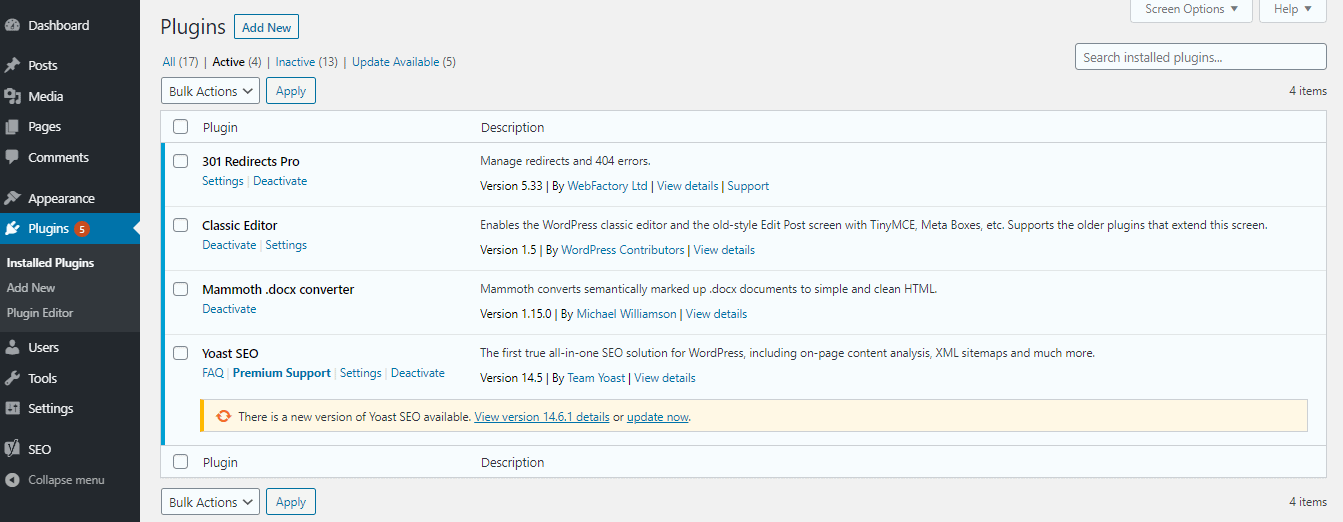Click the Dashboard gauge icon in sidebar
This screenshot has width=1343, height=522.
13,25
